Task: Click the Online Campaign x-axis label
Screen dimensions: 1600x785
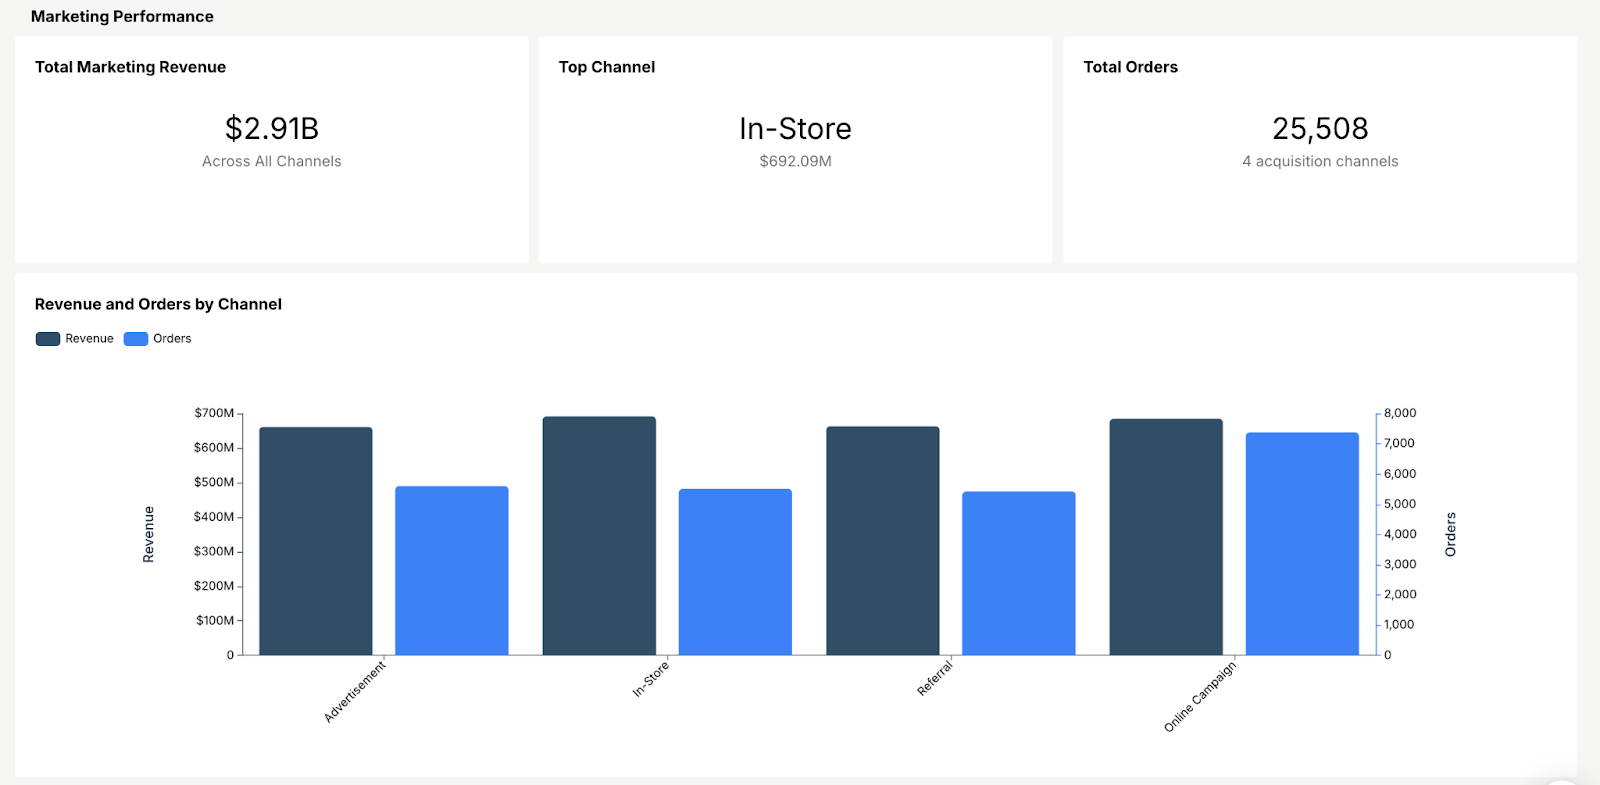Action: [1200, 696]
